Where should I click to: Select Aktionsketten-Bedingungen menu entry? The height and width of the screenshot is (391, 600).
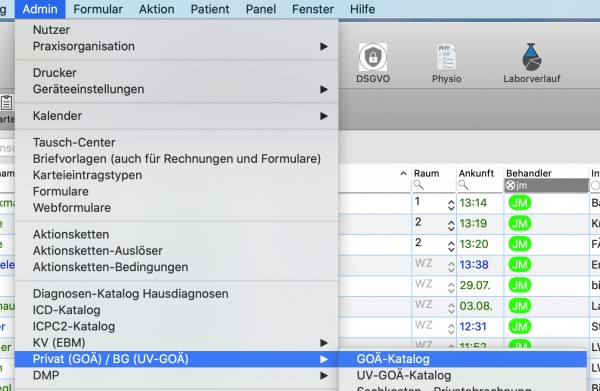click(x=176, y=267)
